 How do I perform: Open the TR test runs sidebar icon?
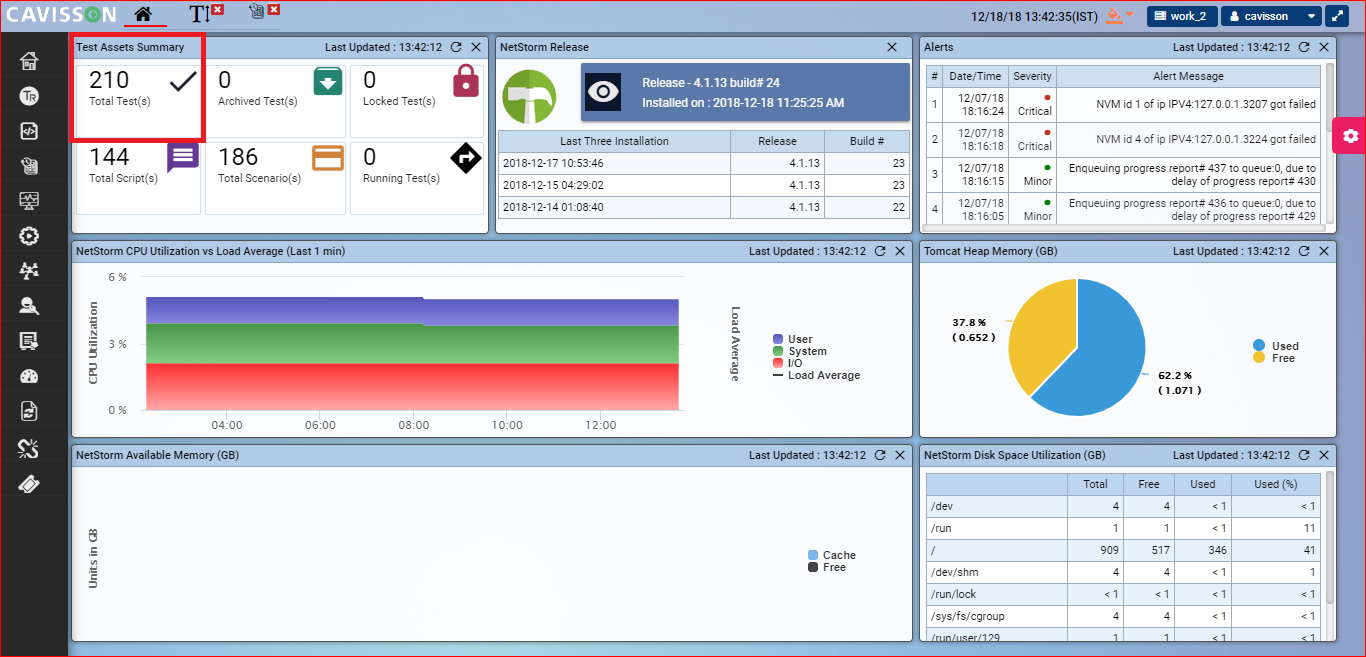(x=29, y=96)
